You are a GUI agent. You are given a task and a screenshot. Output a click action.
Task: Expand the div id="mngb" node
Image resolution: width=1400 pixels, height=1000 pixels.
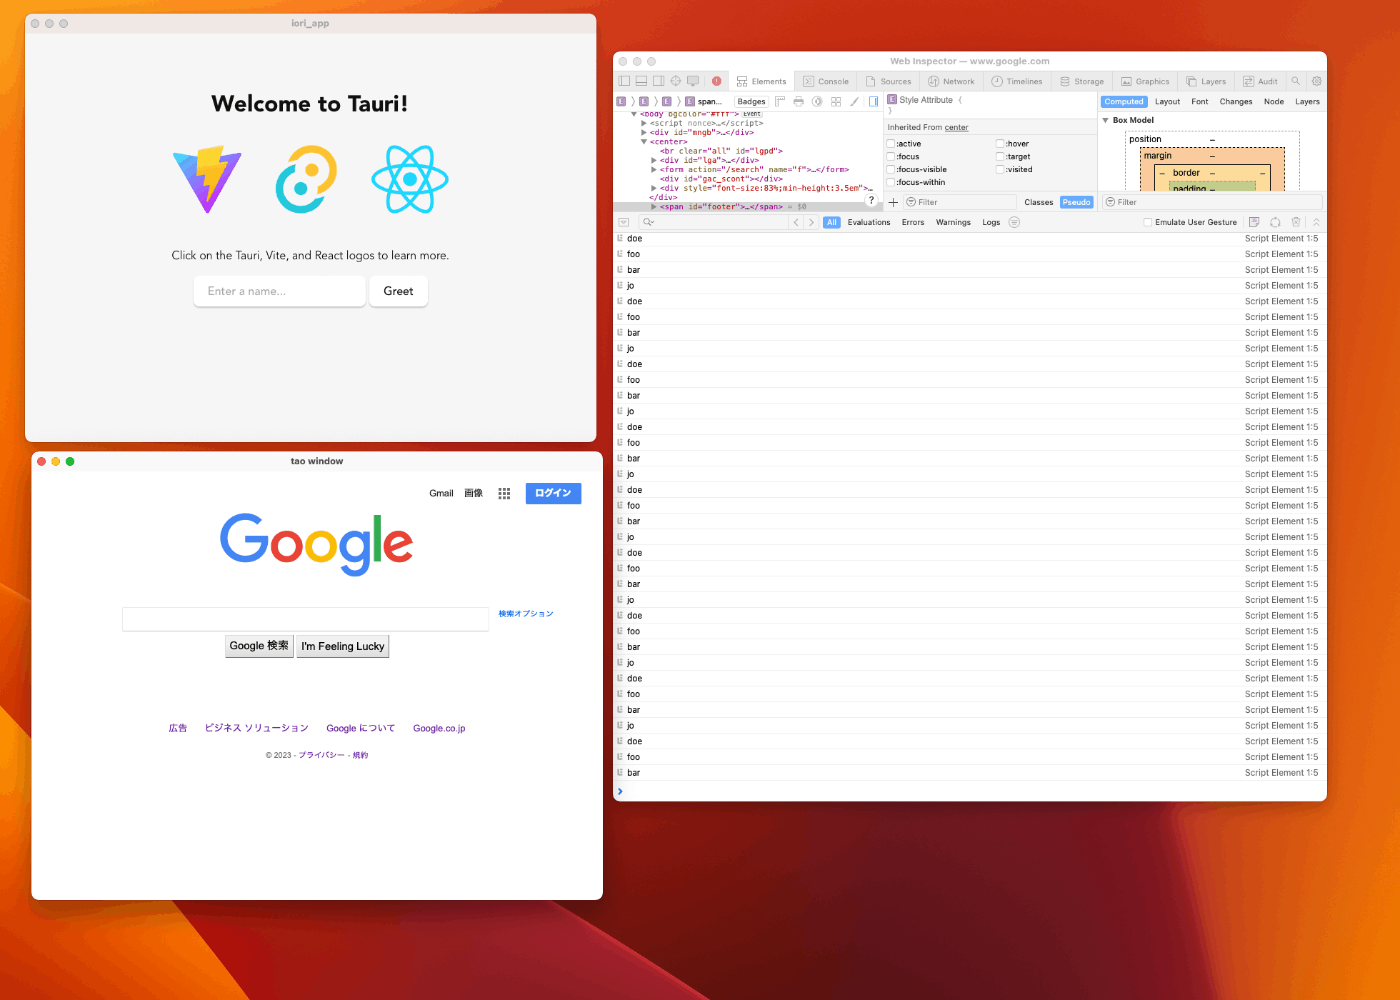tap(644, 132)
